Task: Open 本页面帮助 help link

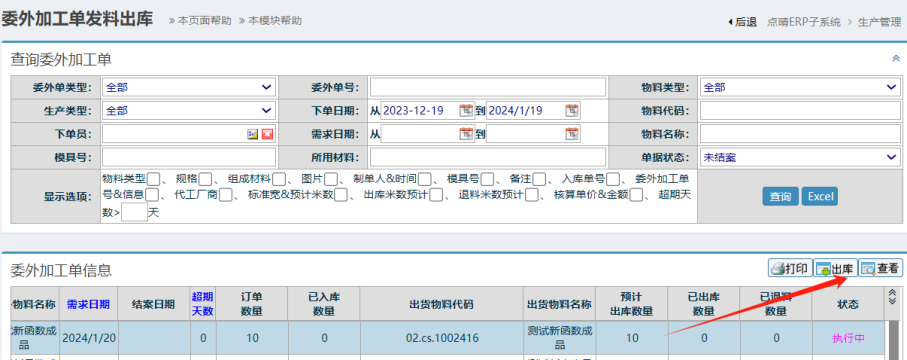Action: coord(205,21)
